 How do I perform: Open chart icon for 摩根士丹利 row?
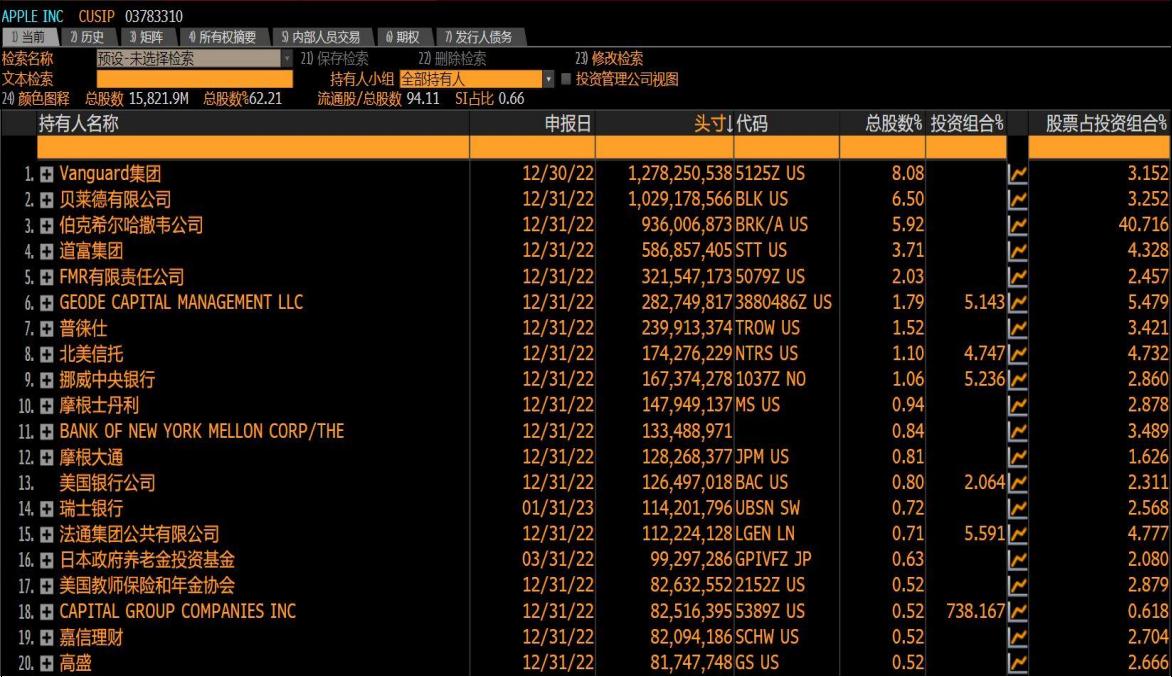(1017, 405)
